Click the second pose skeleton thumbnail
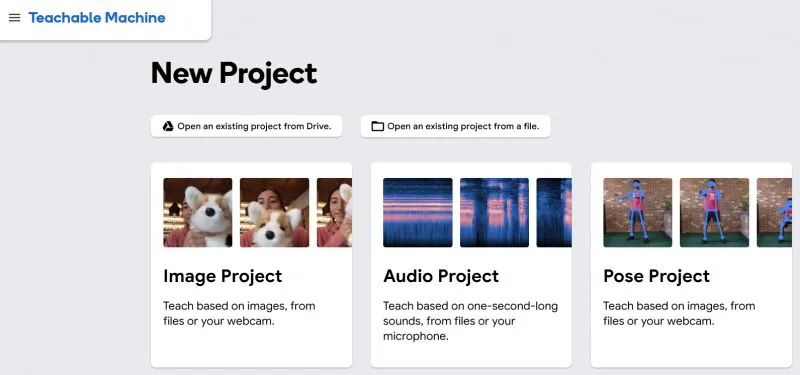This screenshot has width=800, height=375. 714,212
